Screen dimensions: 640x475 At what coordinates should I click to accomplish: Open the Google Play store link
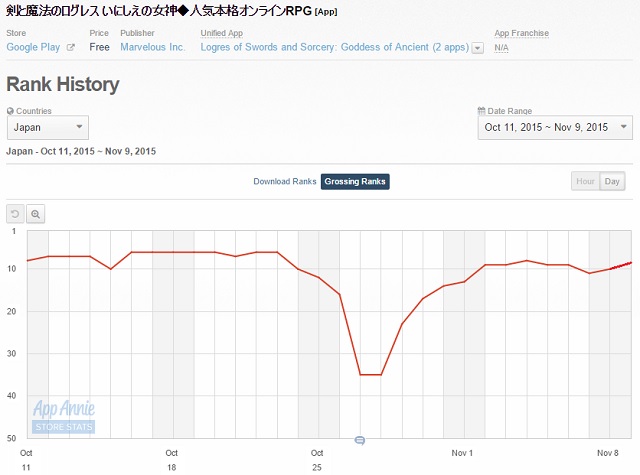[33, 47]
